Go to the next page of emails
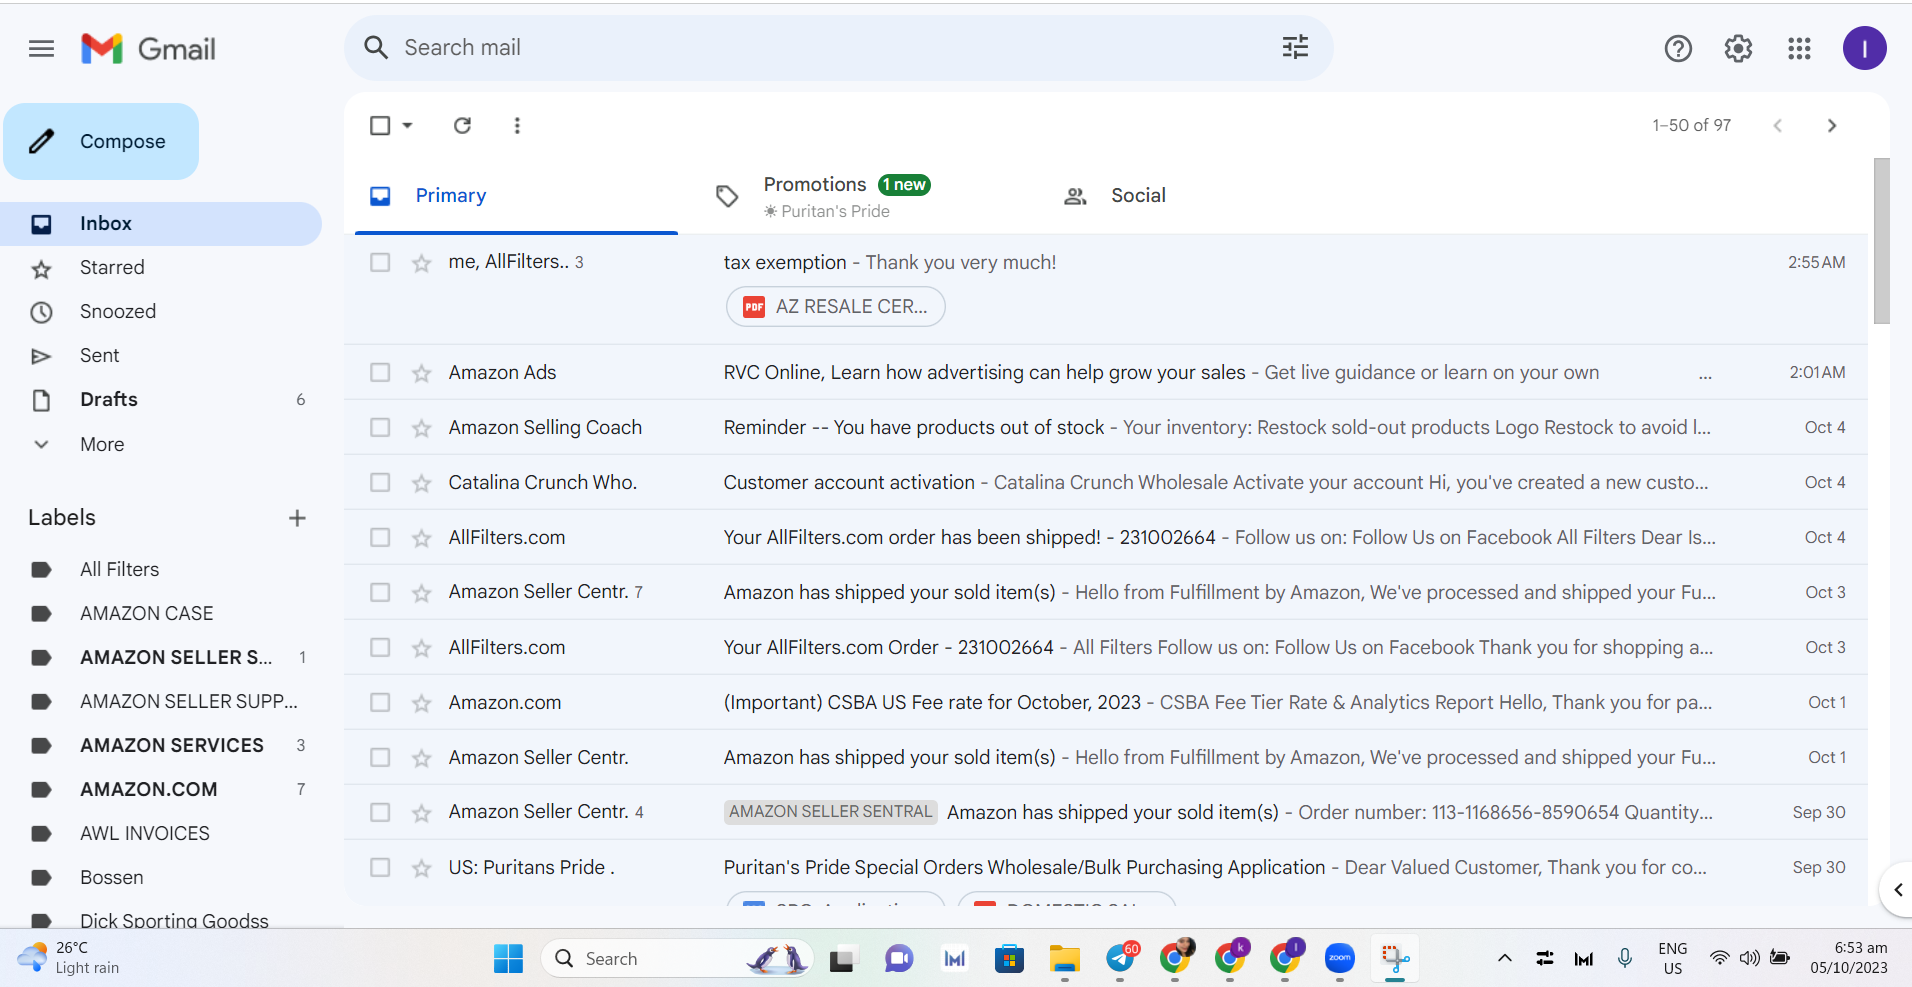Viewport: 1912px width, 987px height. (x=1832, y=125)
